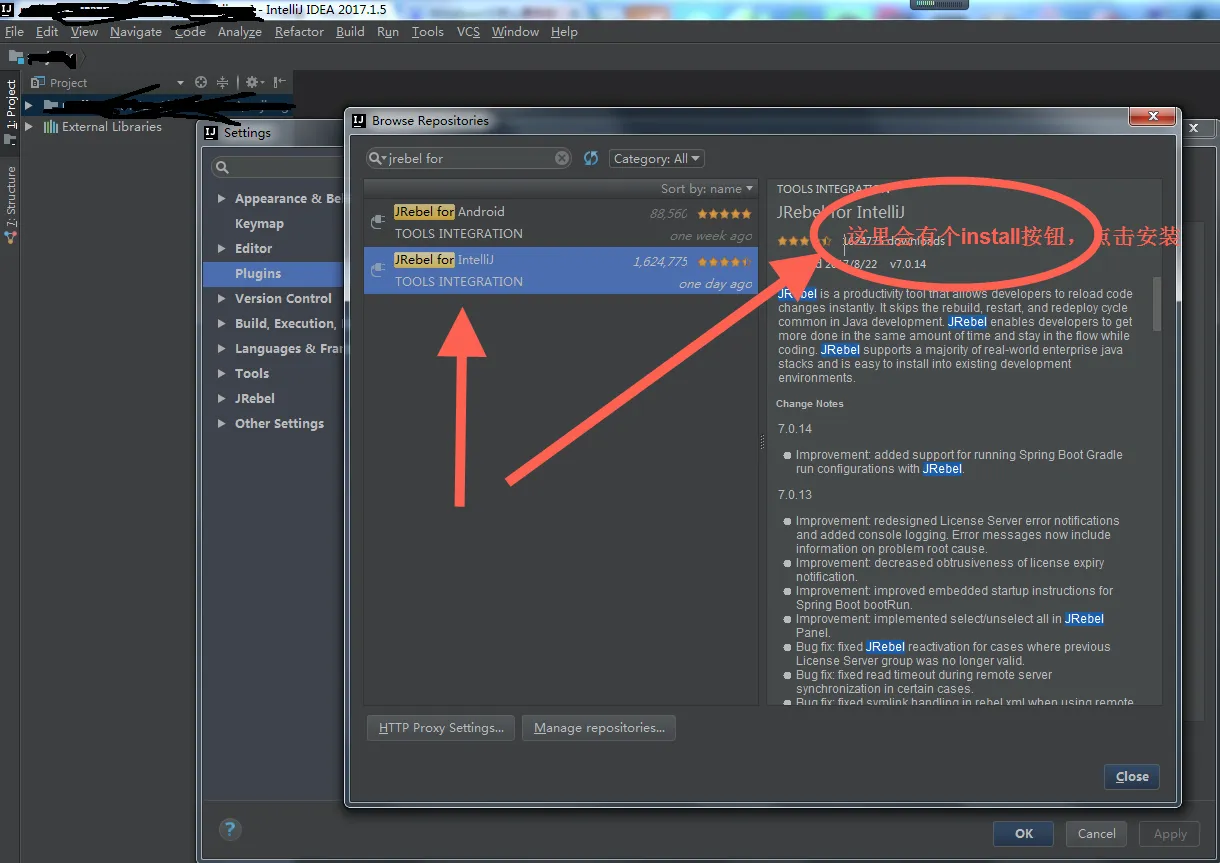Open the Project view selector dropdown arrow
This screenshot has width=1220, height=863.
180,83
